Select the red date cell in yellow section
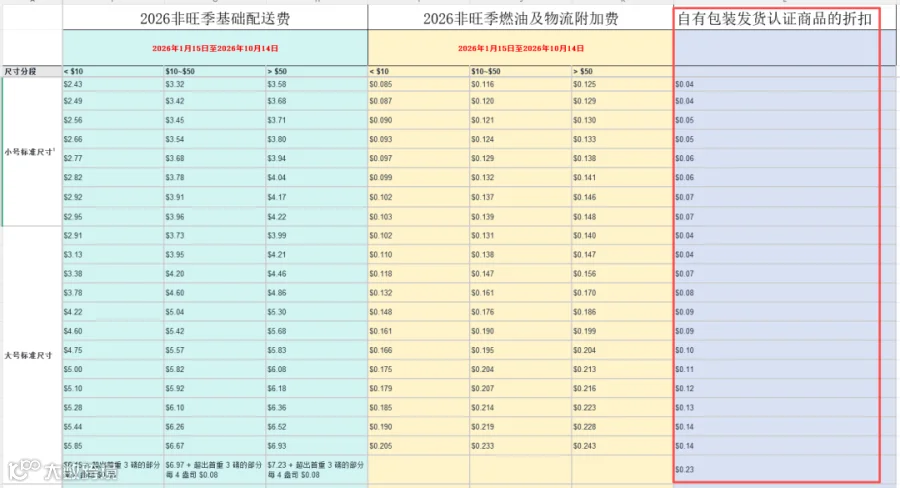This screenshot has width=900, height=488. 521,48
